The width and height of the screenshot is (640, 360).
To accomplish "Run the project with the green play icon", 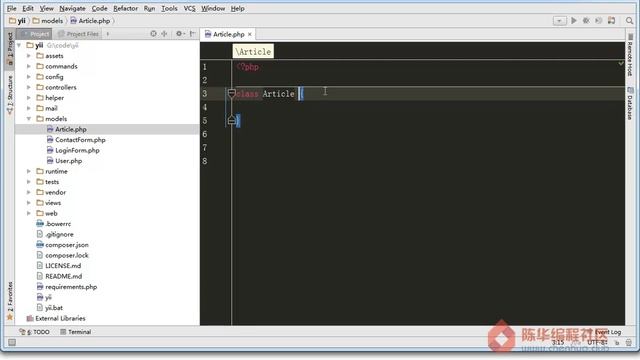I will tap(573, 20).
